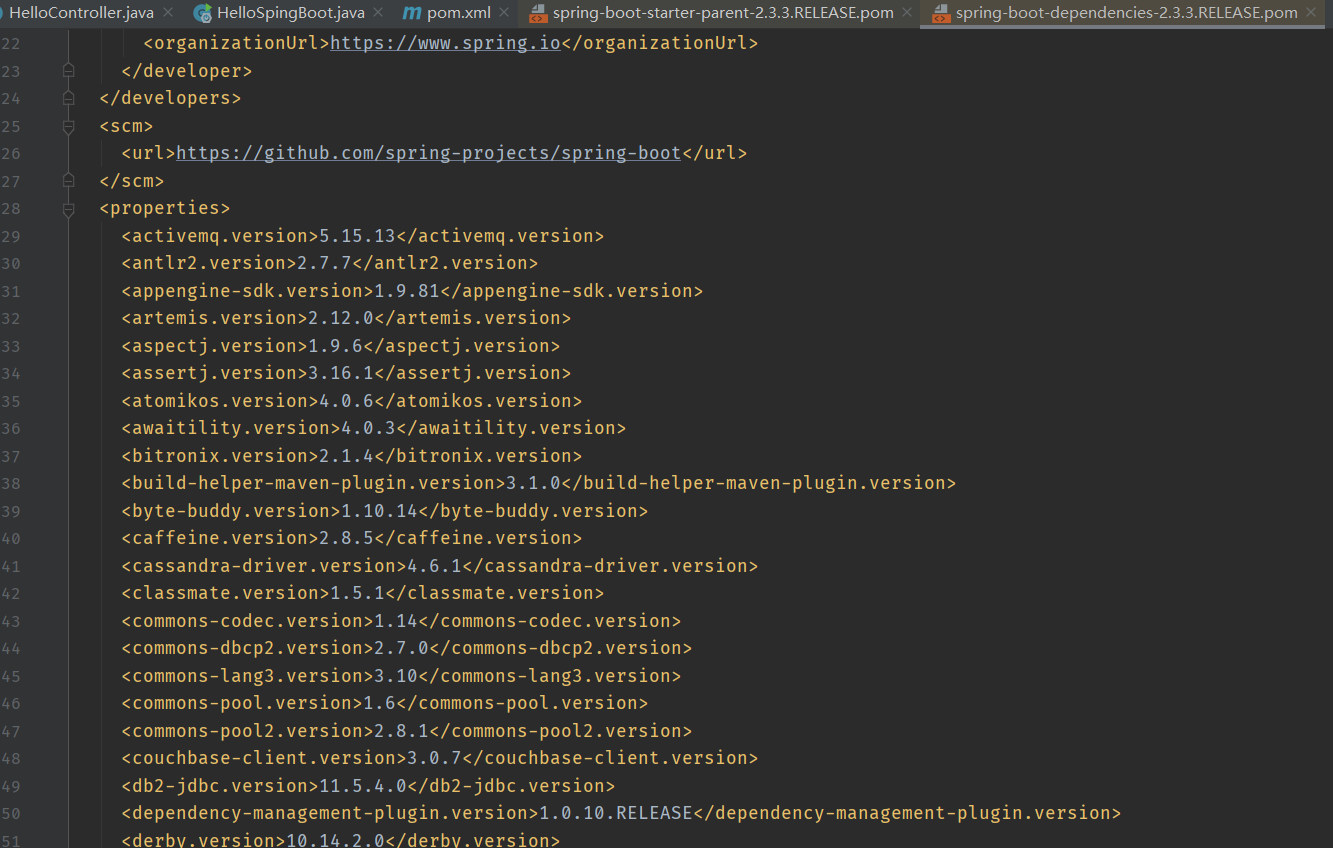This screenshot has width=1333, height=848.
Task: Click the caffeine.version value 2.8.5
Action: (346, 538)
